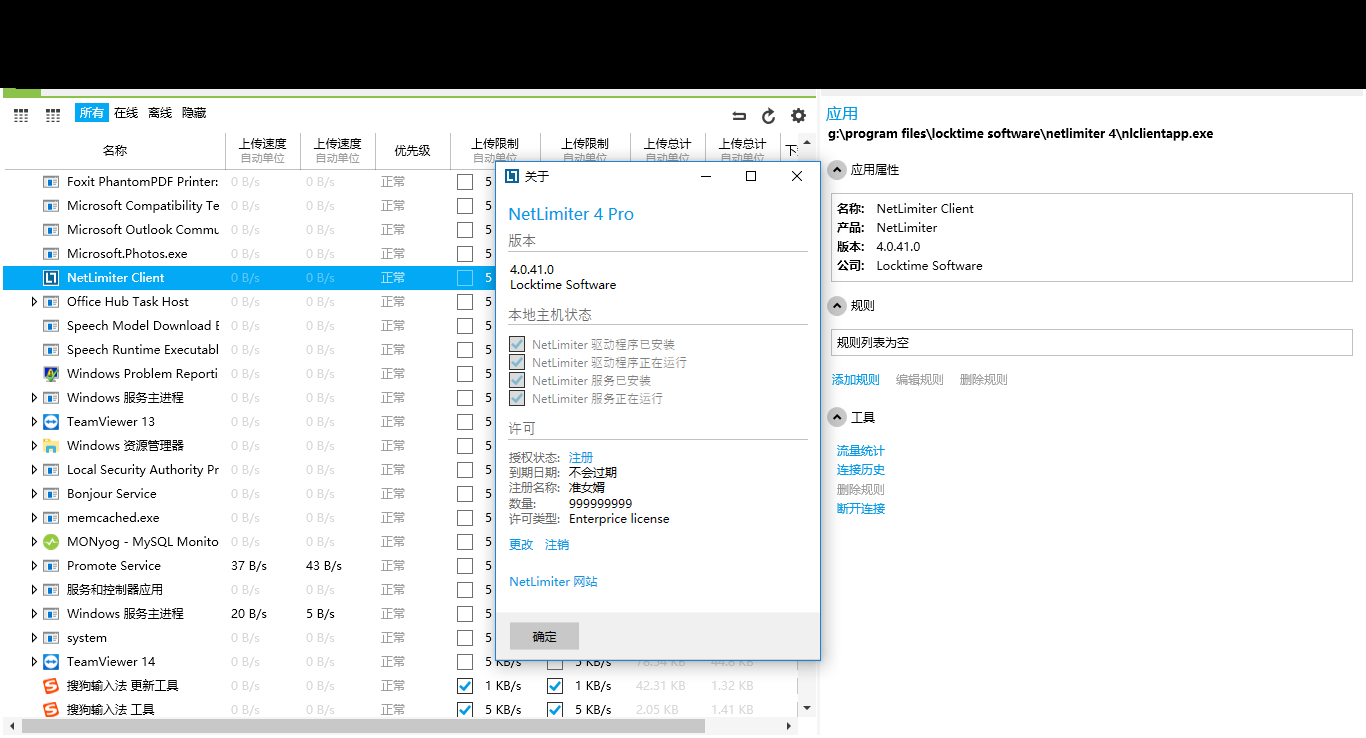This screenshot has height=738, width=1366.
Task: Click the Windows Problem Reporting icon
Action: [x=51, y=374]
